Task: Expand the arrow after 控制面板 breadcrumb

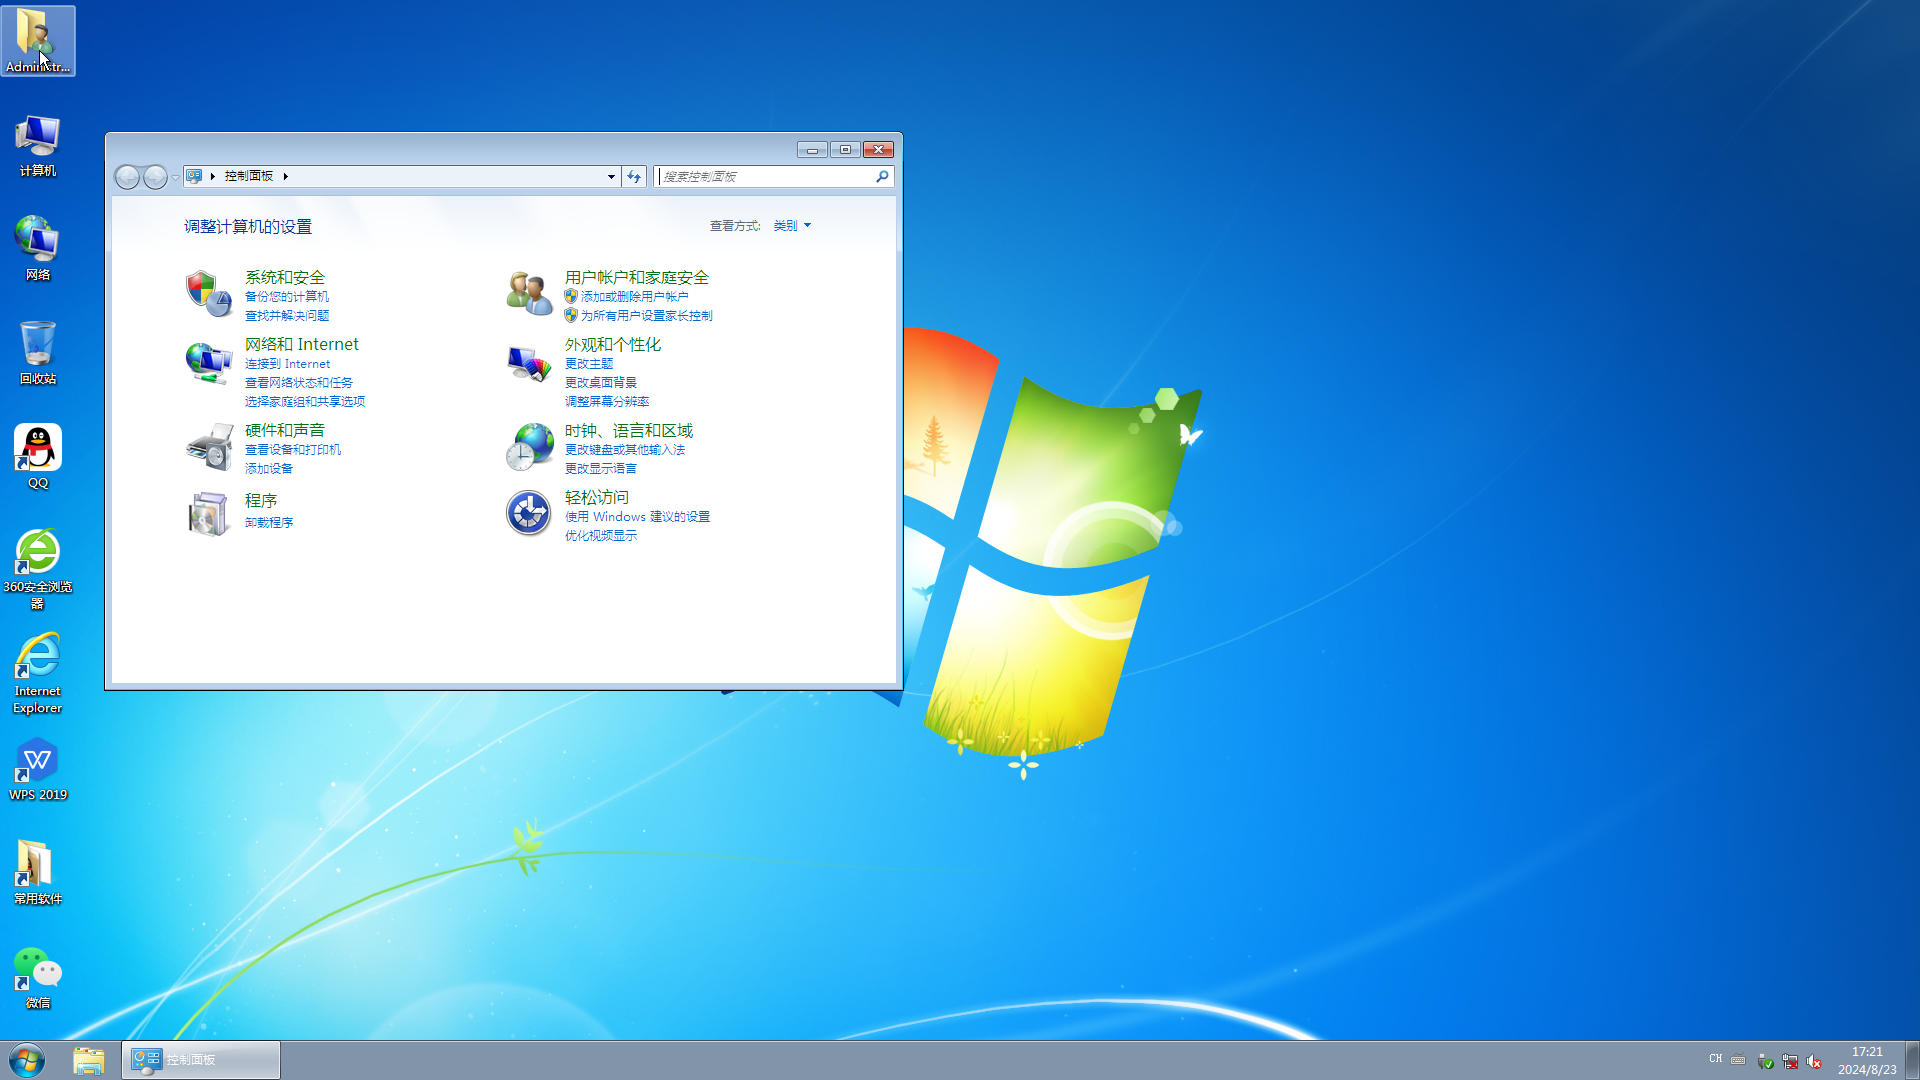Action: click(x=286, y=176)
